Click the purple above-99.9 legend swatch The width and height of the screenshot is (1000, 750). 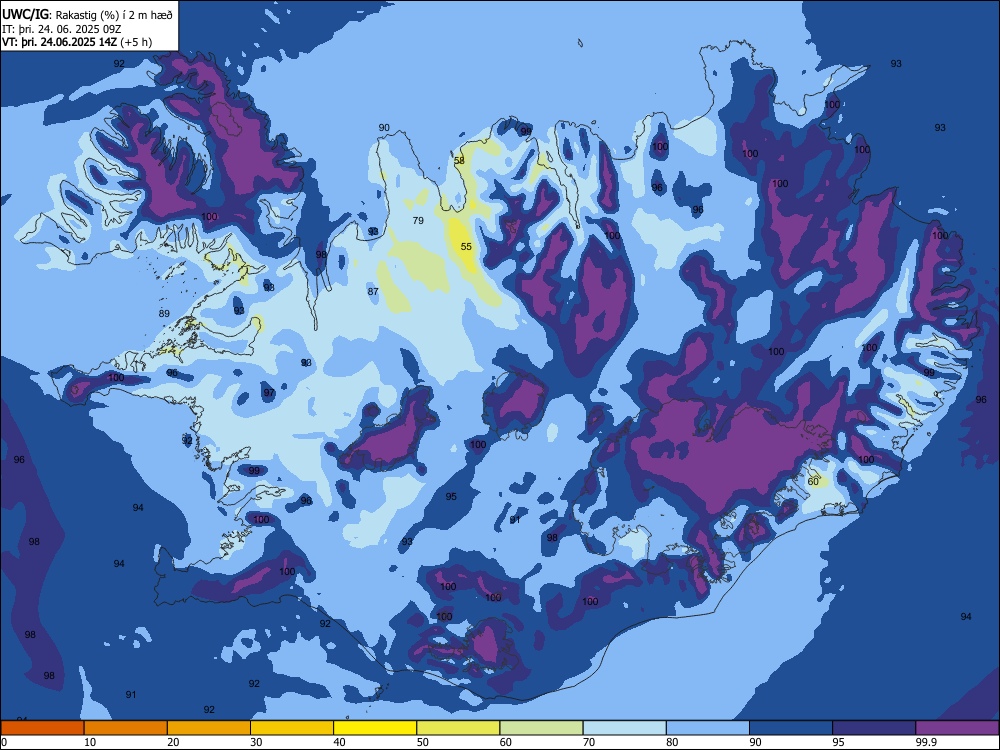(x=957, y=728)
